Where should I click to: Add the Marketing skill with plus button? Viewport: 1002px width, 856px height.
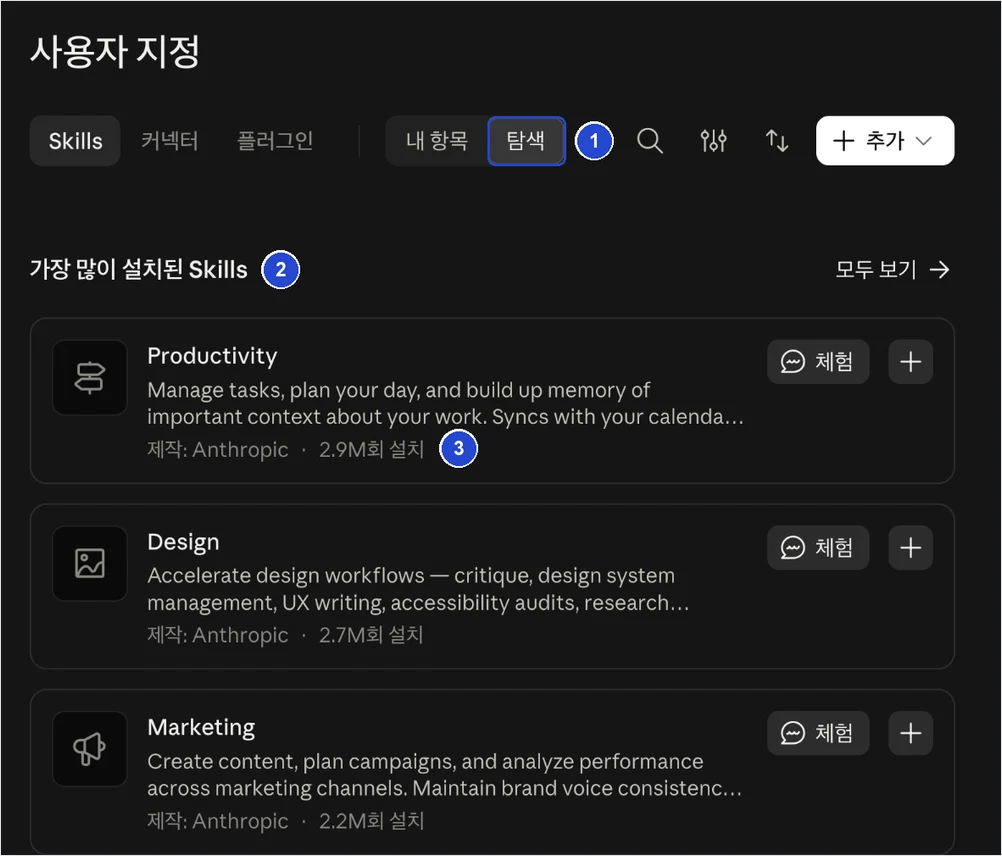point(910,733)
